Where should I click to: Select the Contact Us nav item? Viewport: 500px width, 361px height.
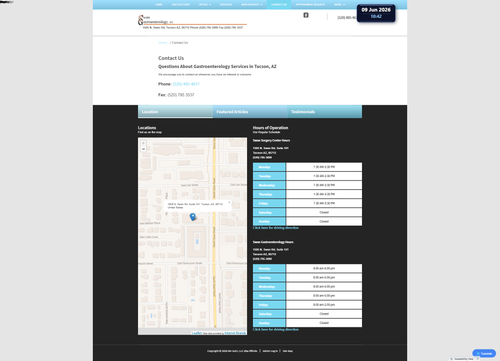[x=279, y=5]
